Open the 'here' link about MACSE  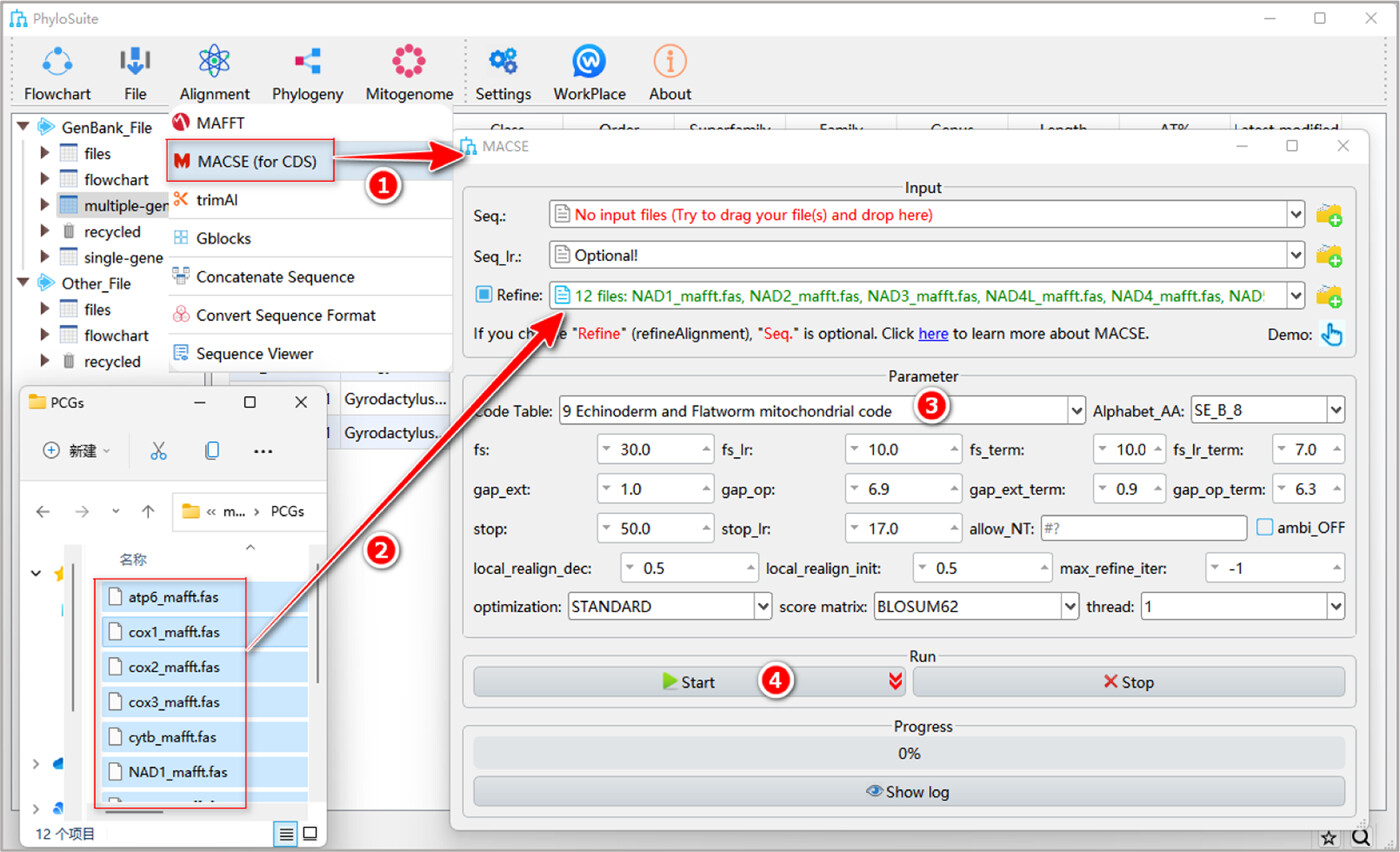pyautogui.click(x=933, y=334)
